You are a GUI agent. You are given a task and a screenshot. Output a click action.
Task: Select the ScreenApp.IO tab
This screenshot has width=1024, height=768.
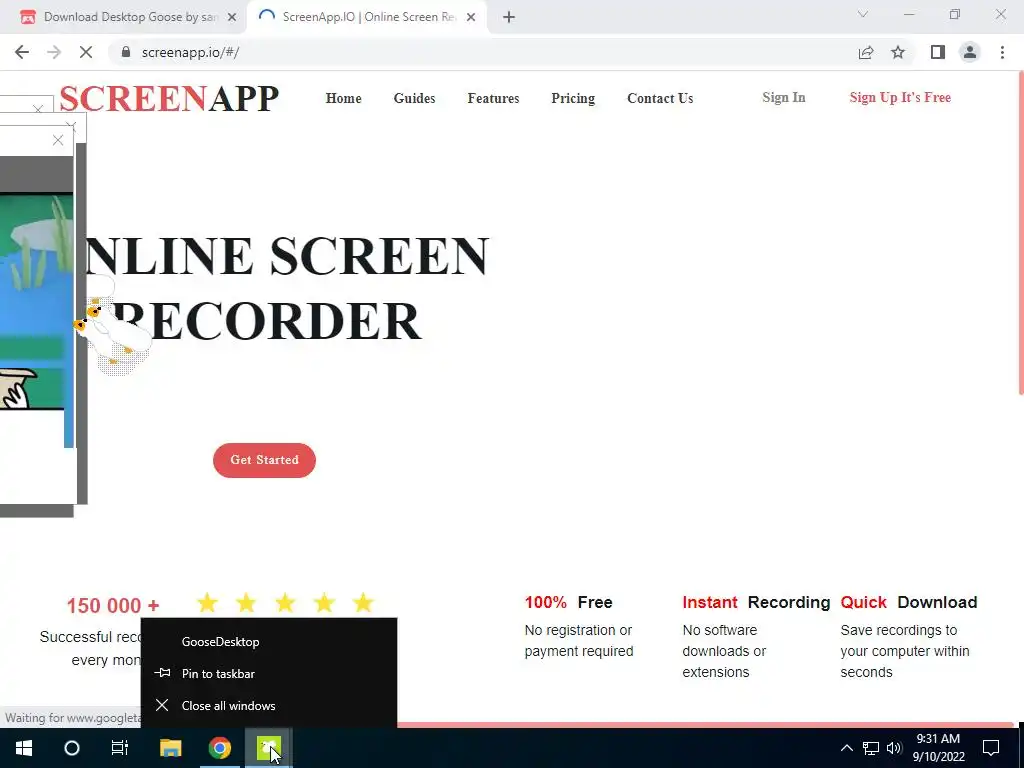(367, 18)
